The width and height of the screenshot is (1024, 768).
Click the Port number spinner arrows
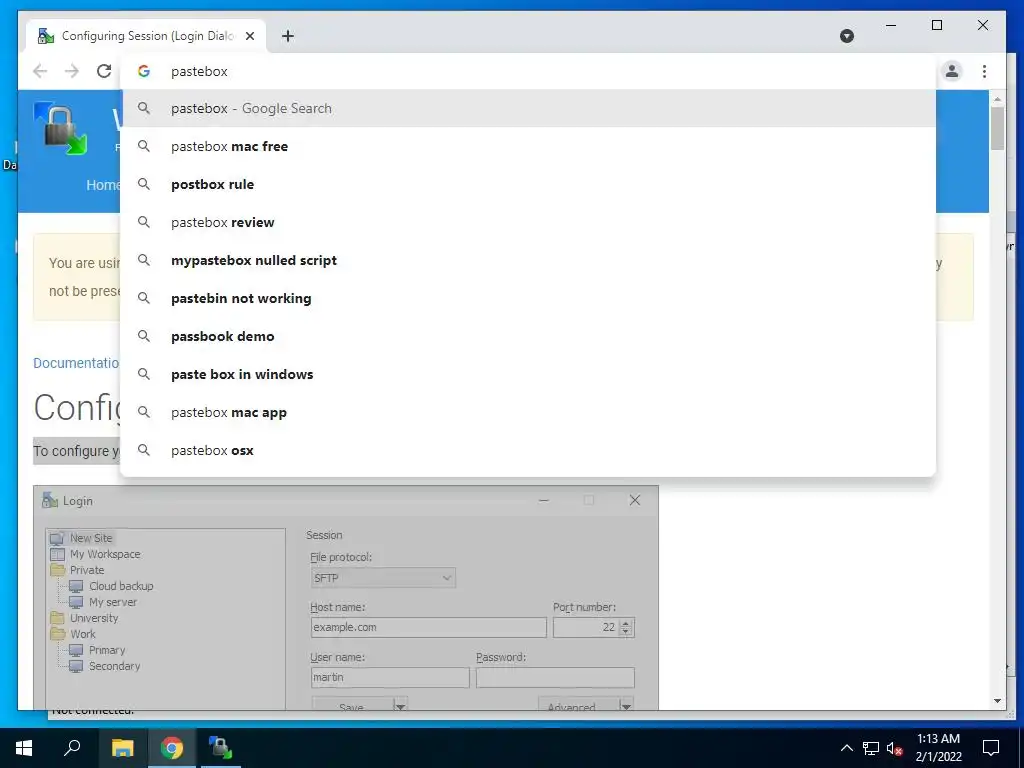click(x=626, y=627)
